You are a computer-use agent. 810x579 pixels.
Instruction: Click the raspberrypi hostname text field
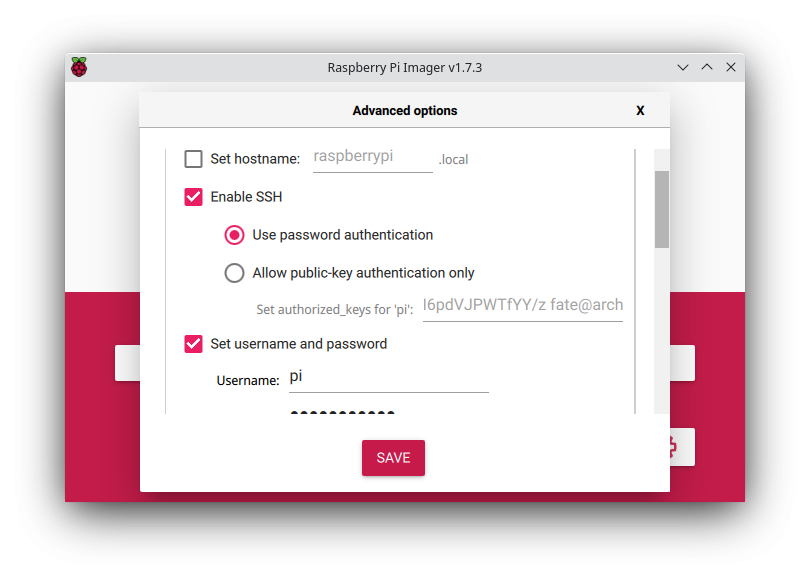[372, 158]
